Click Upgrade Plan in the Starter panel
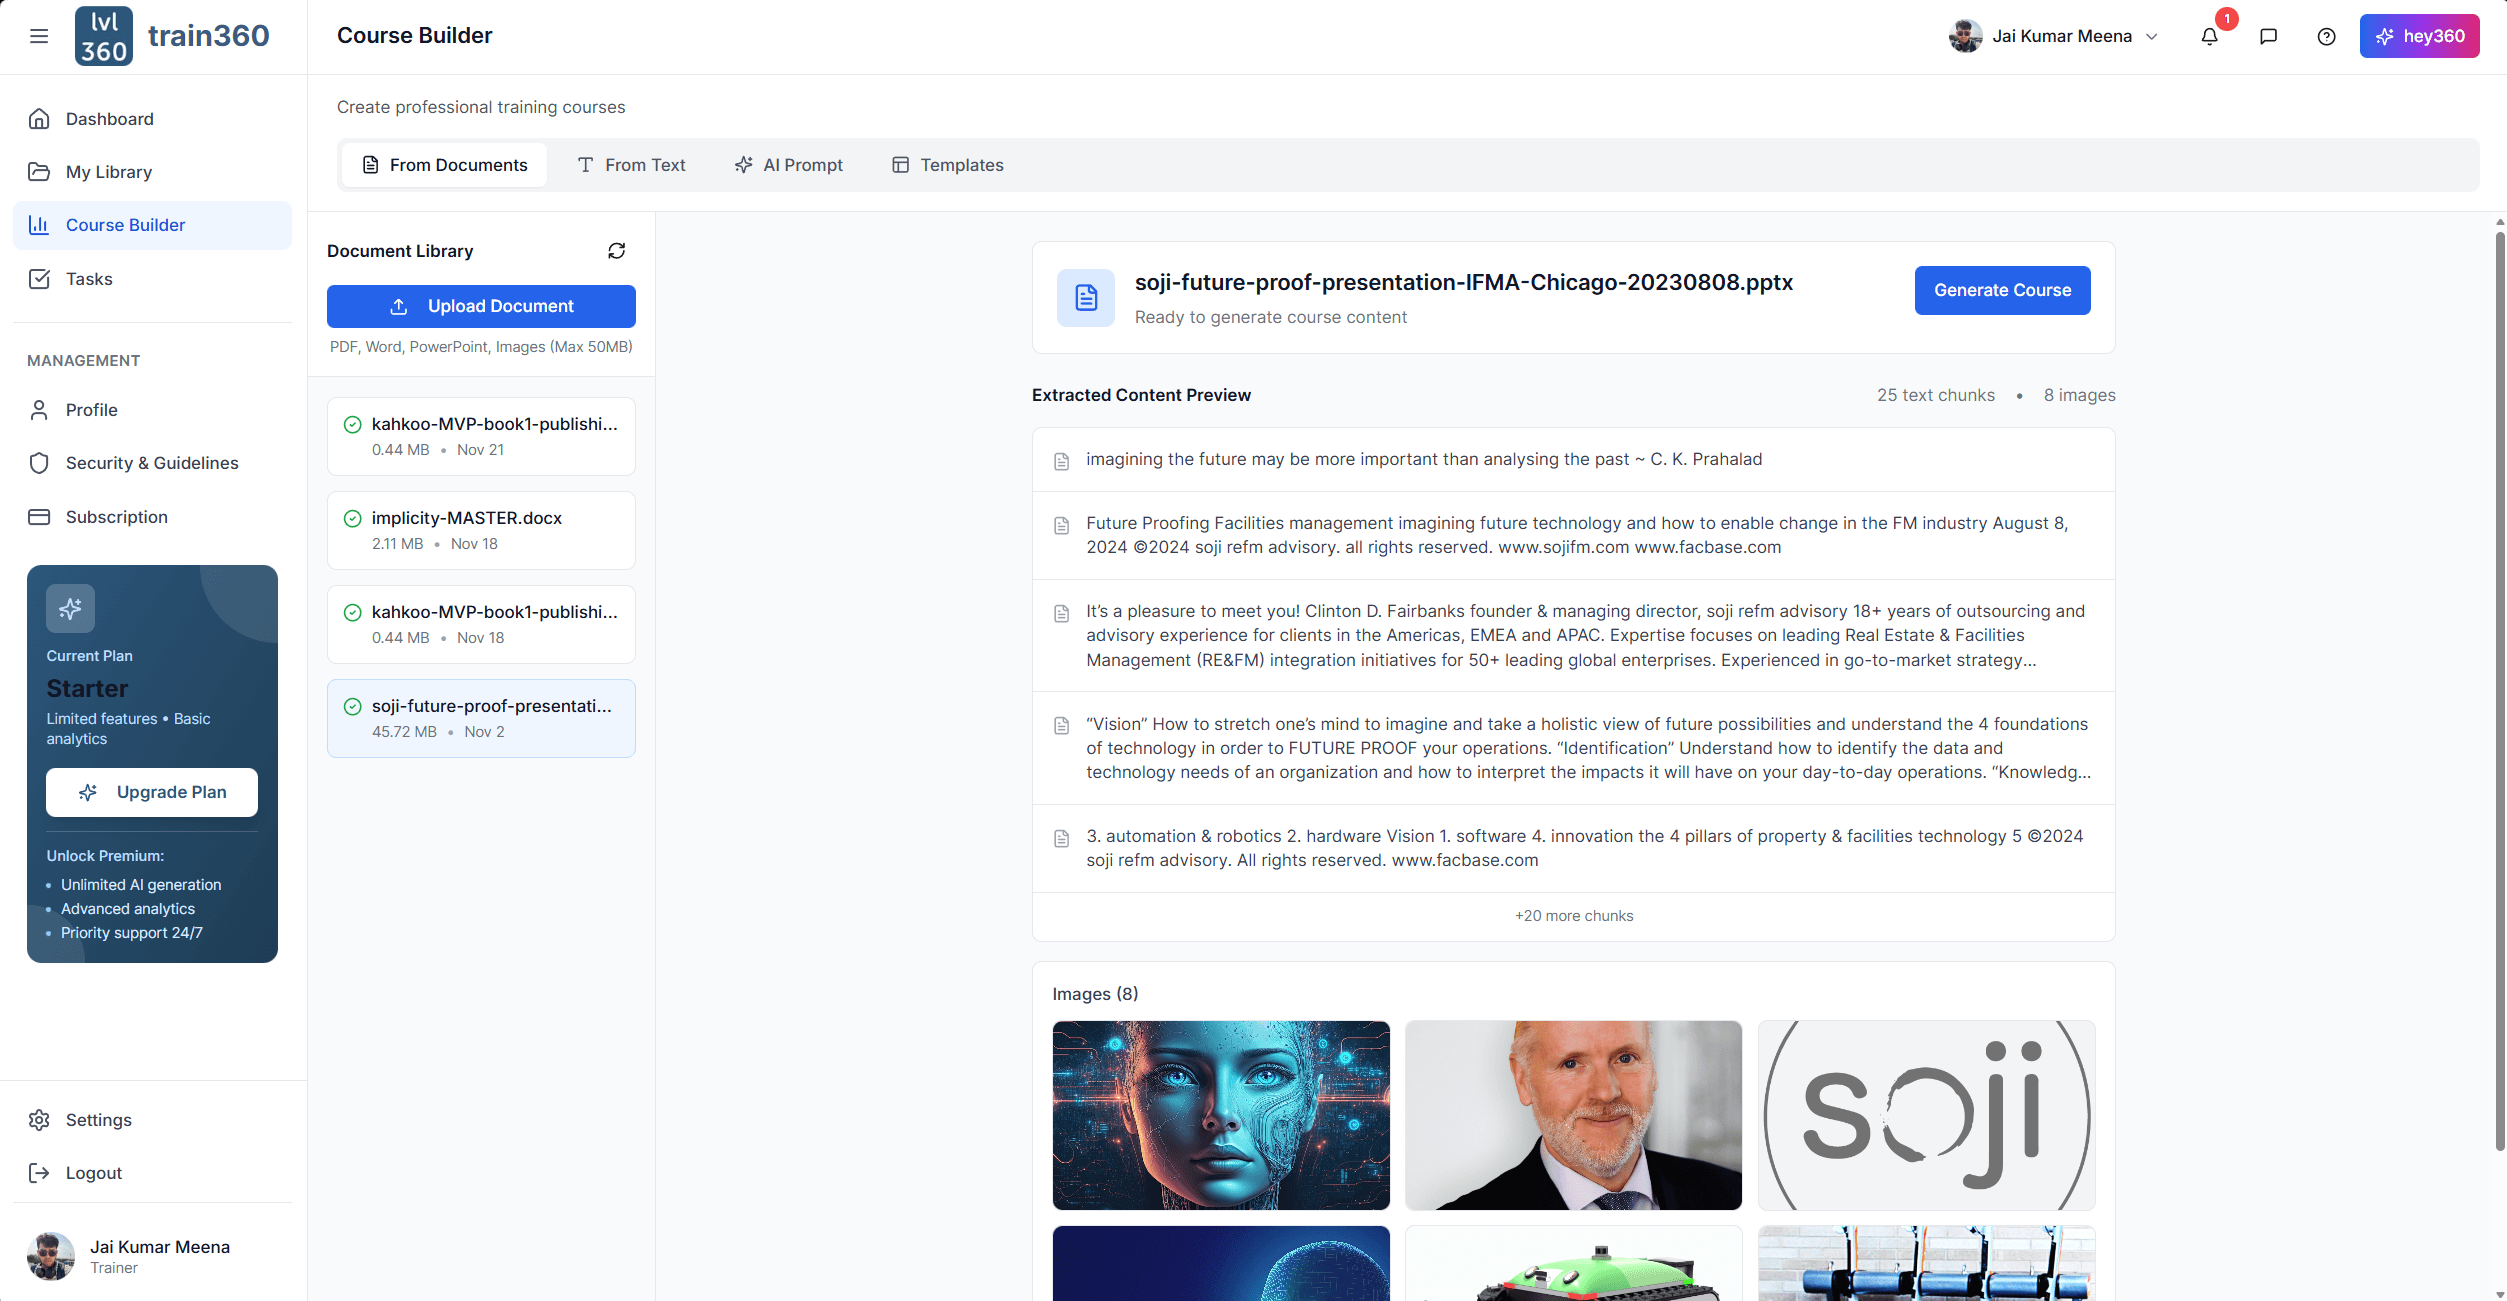 coord(151,791)
